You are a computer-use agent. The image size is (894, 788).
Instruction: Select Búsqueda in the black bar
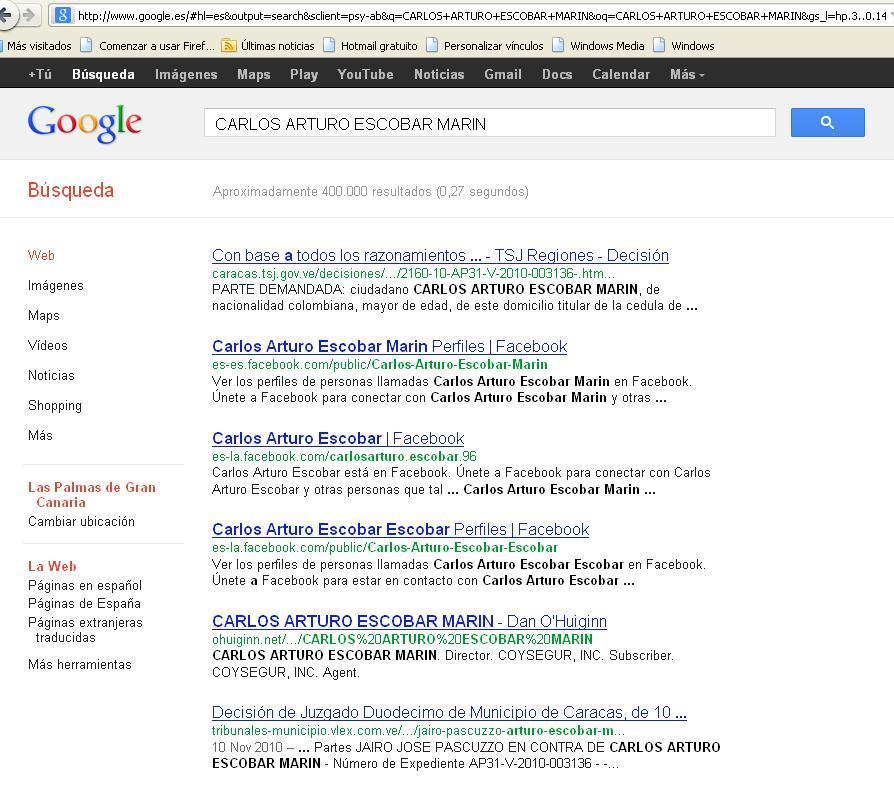pos(103,74)
